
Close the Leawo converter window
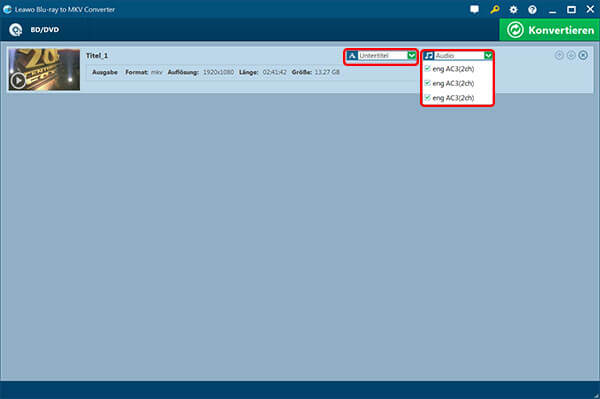[x=590, y=9]
